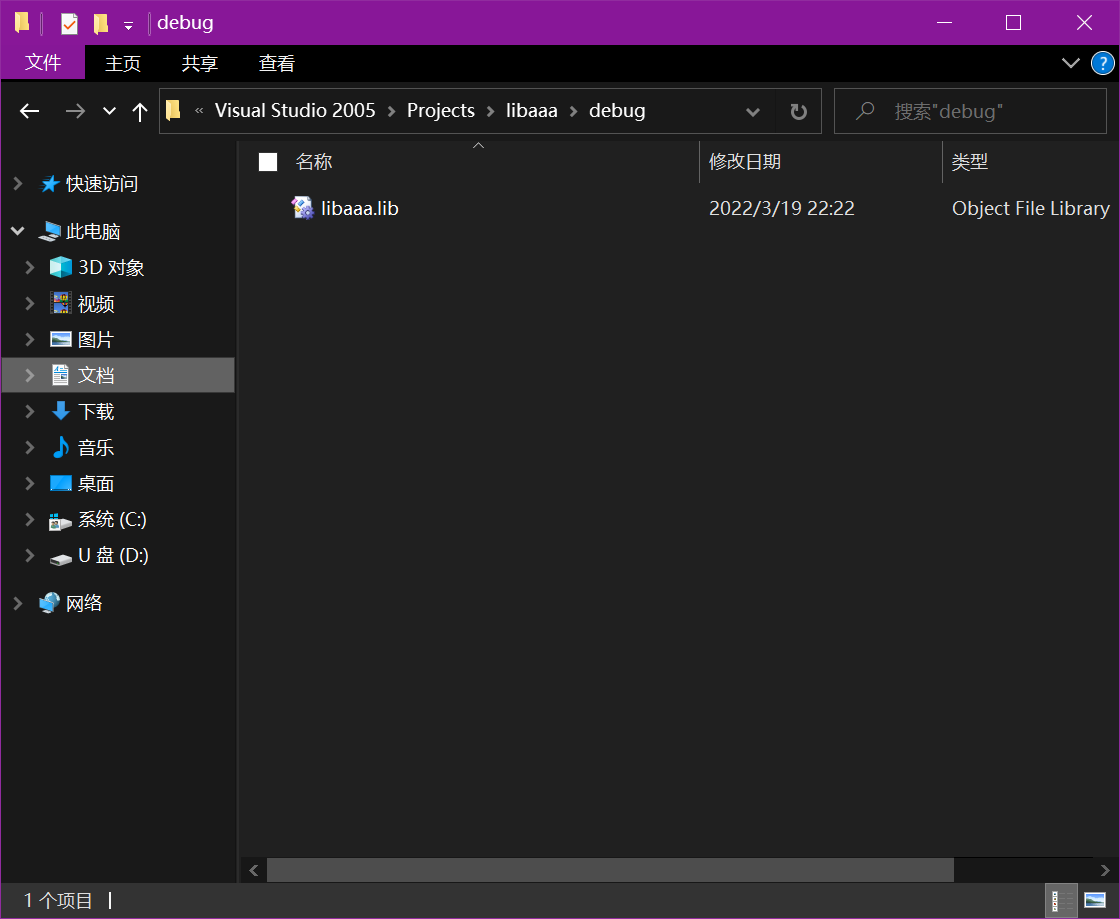Go up one folder level arrow
Screen dimensions: 1120x919
point(140,111)
